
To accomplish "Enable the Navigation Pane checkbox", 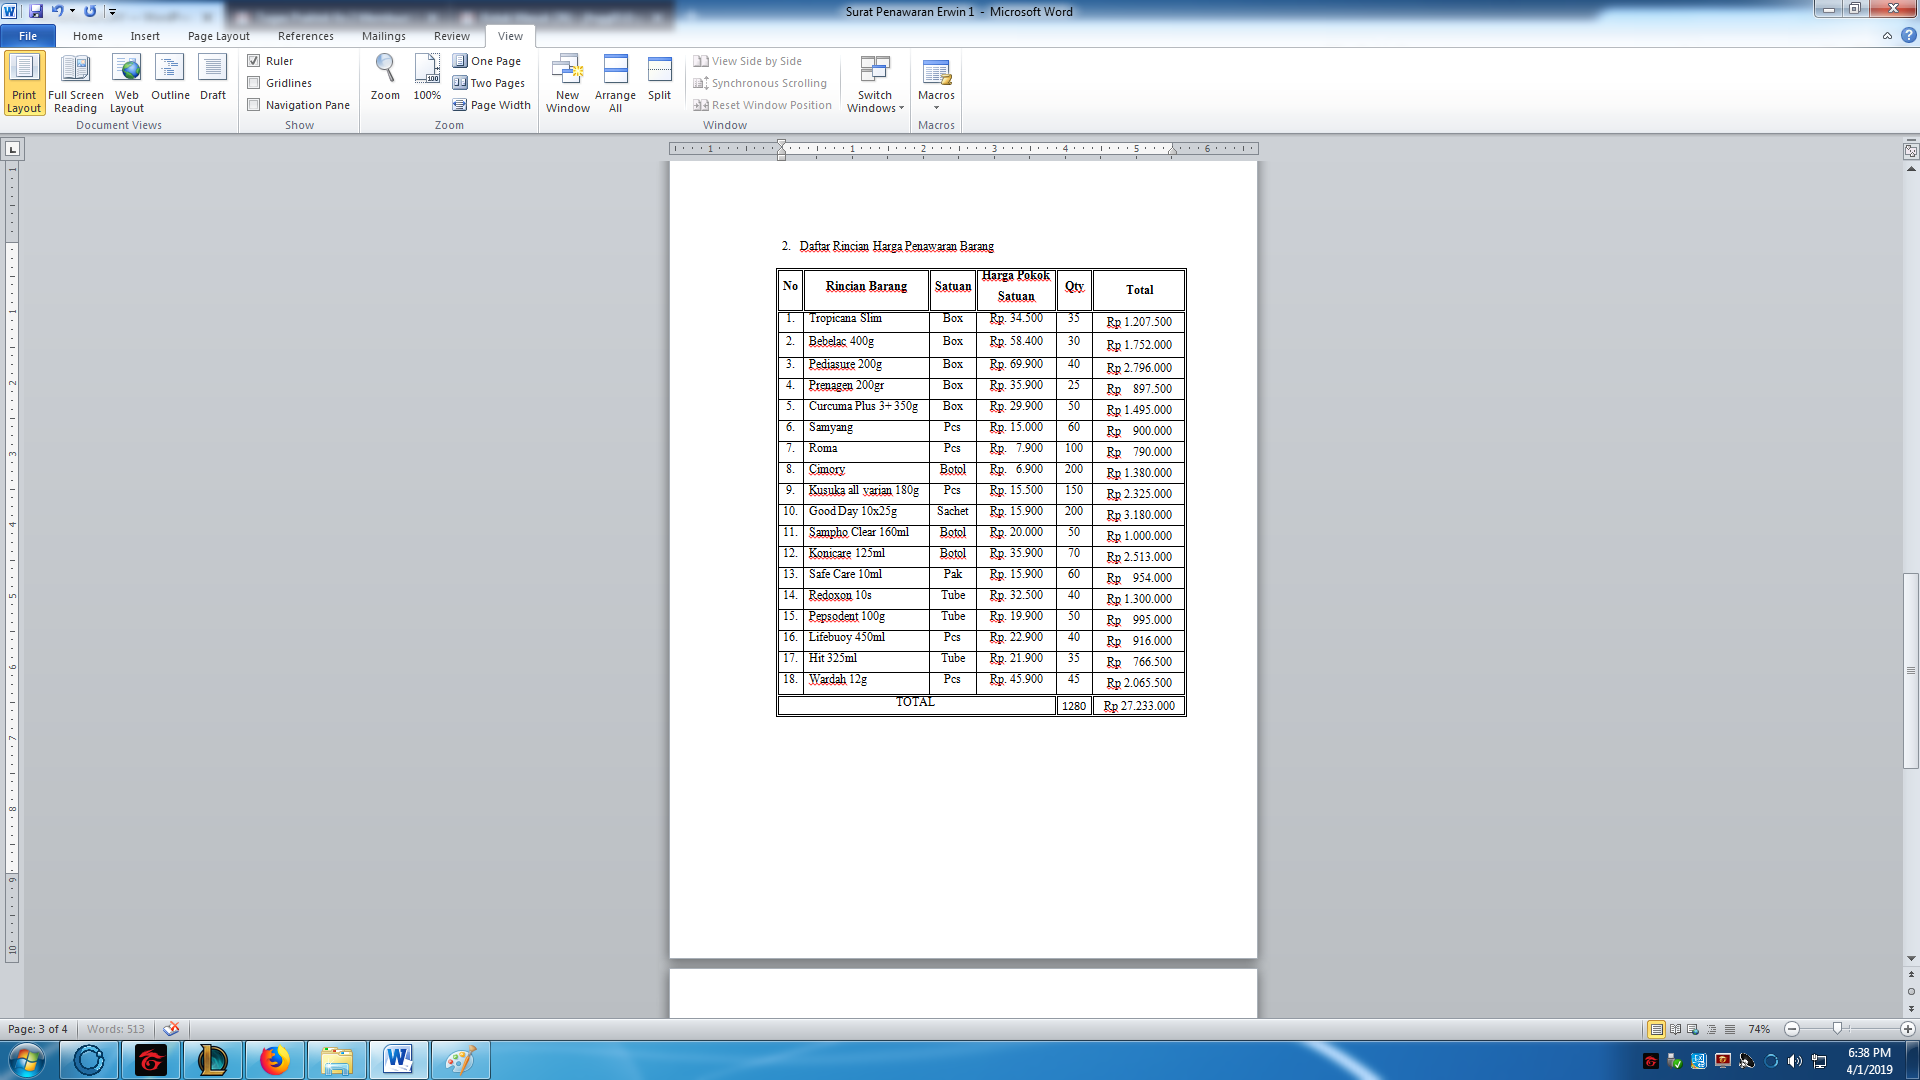I will pos(254,105).
